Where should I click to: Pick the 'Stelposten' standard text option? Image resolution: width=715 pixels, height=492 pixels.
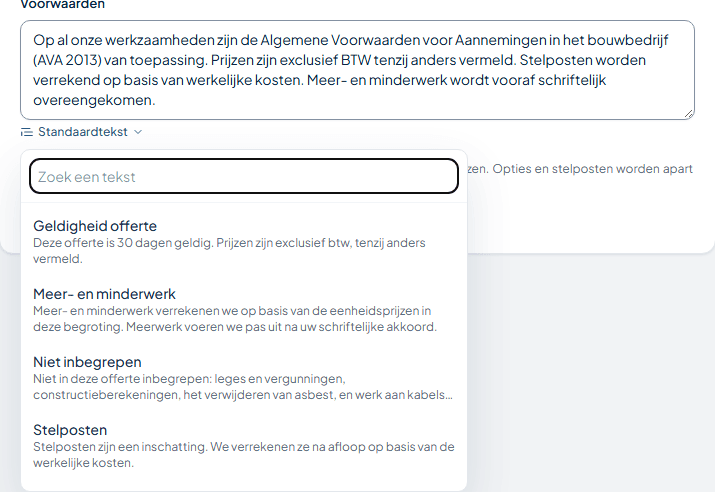click(x=244, y=445)
